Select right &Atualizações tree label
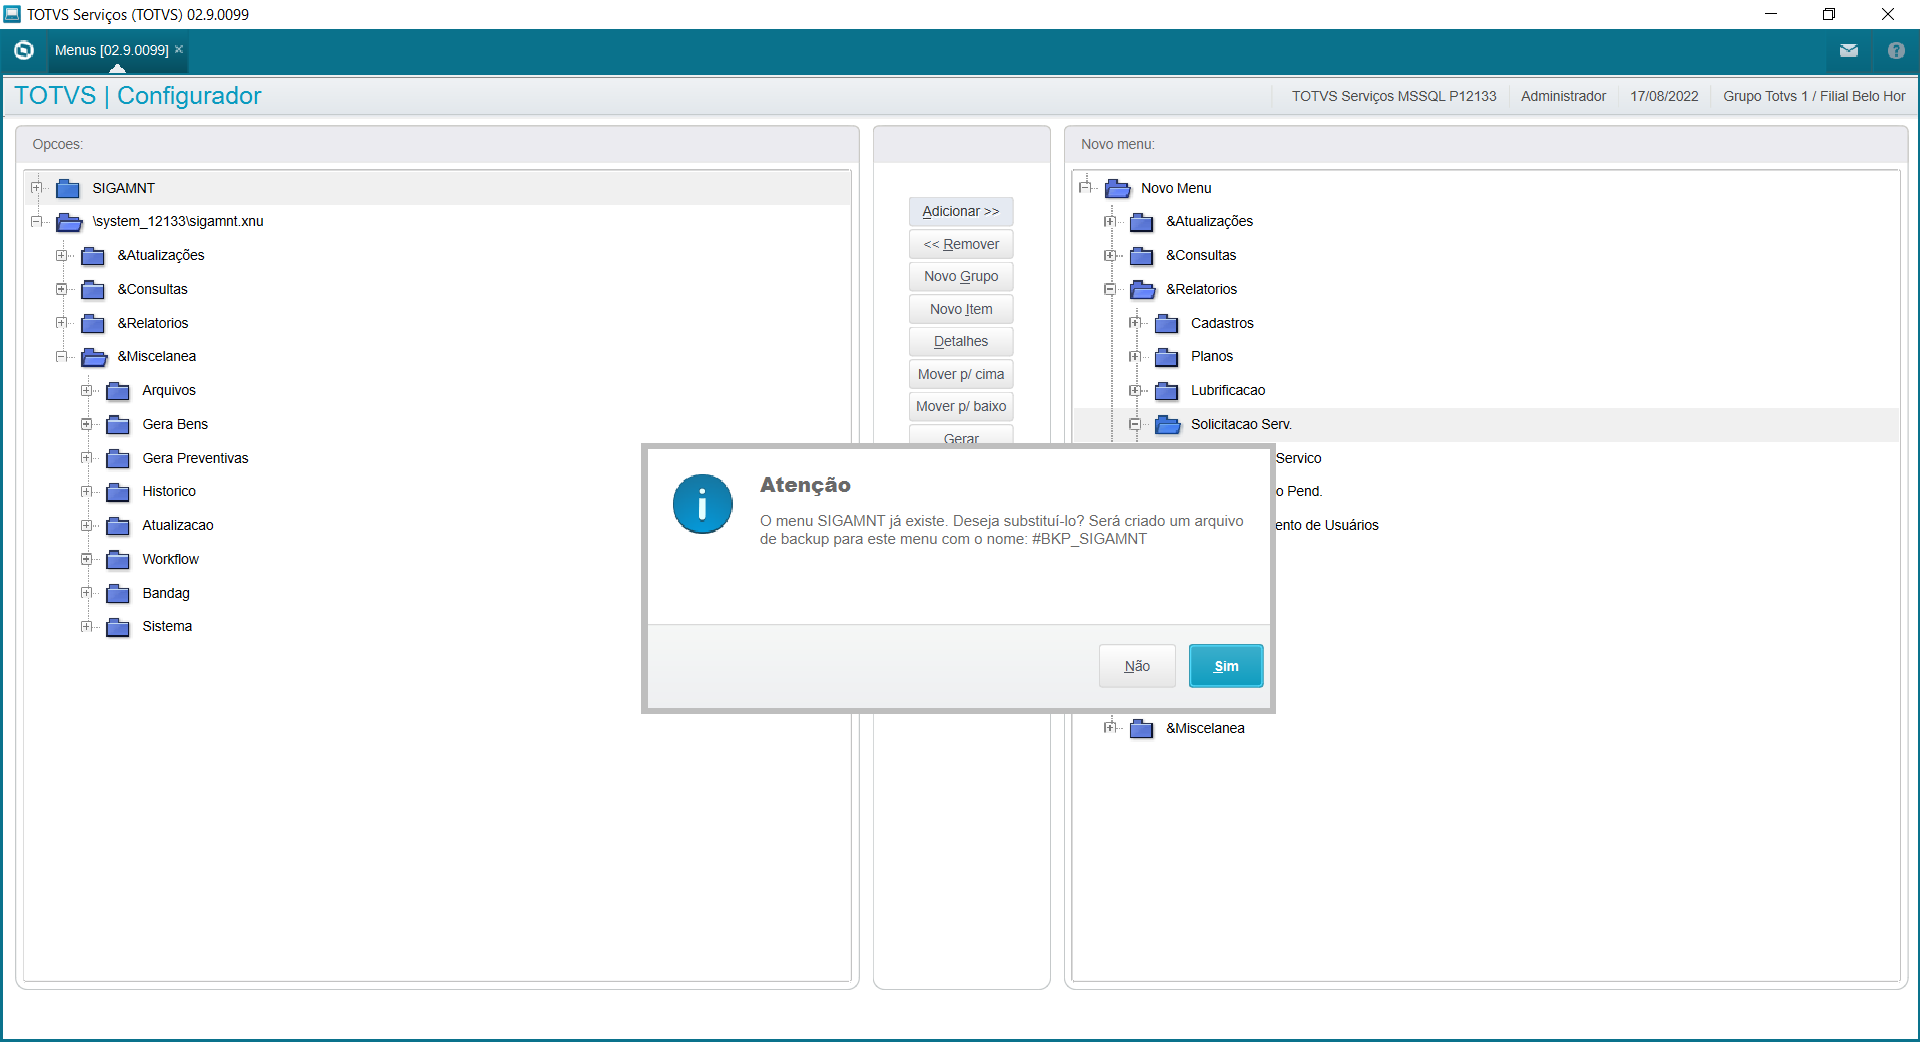This screenshot has width=1920, height=1042. (x=1209, y=221)
